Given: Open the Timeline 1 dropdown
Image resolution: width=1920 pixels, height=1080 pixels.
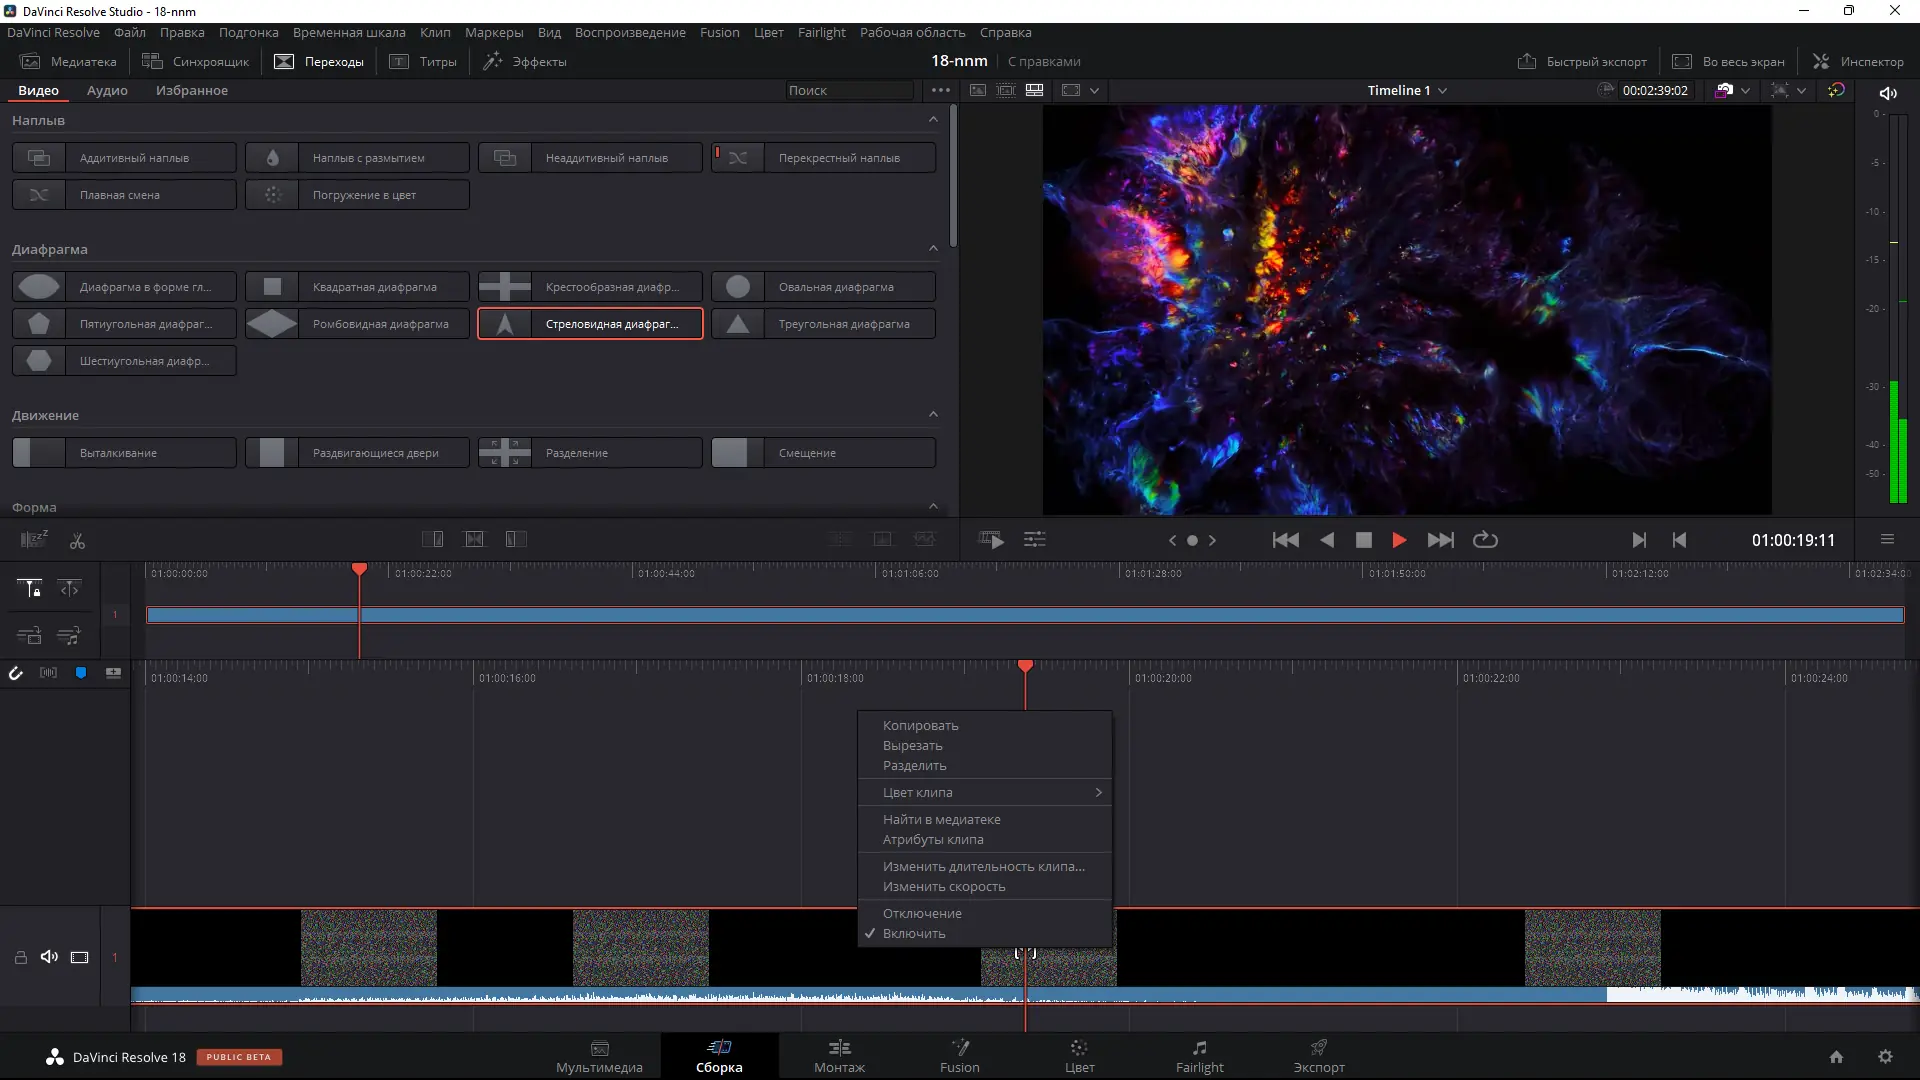Looking at the screenshot, I should 1404,90.
